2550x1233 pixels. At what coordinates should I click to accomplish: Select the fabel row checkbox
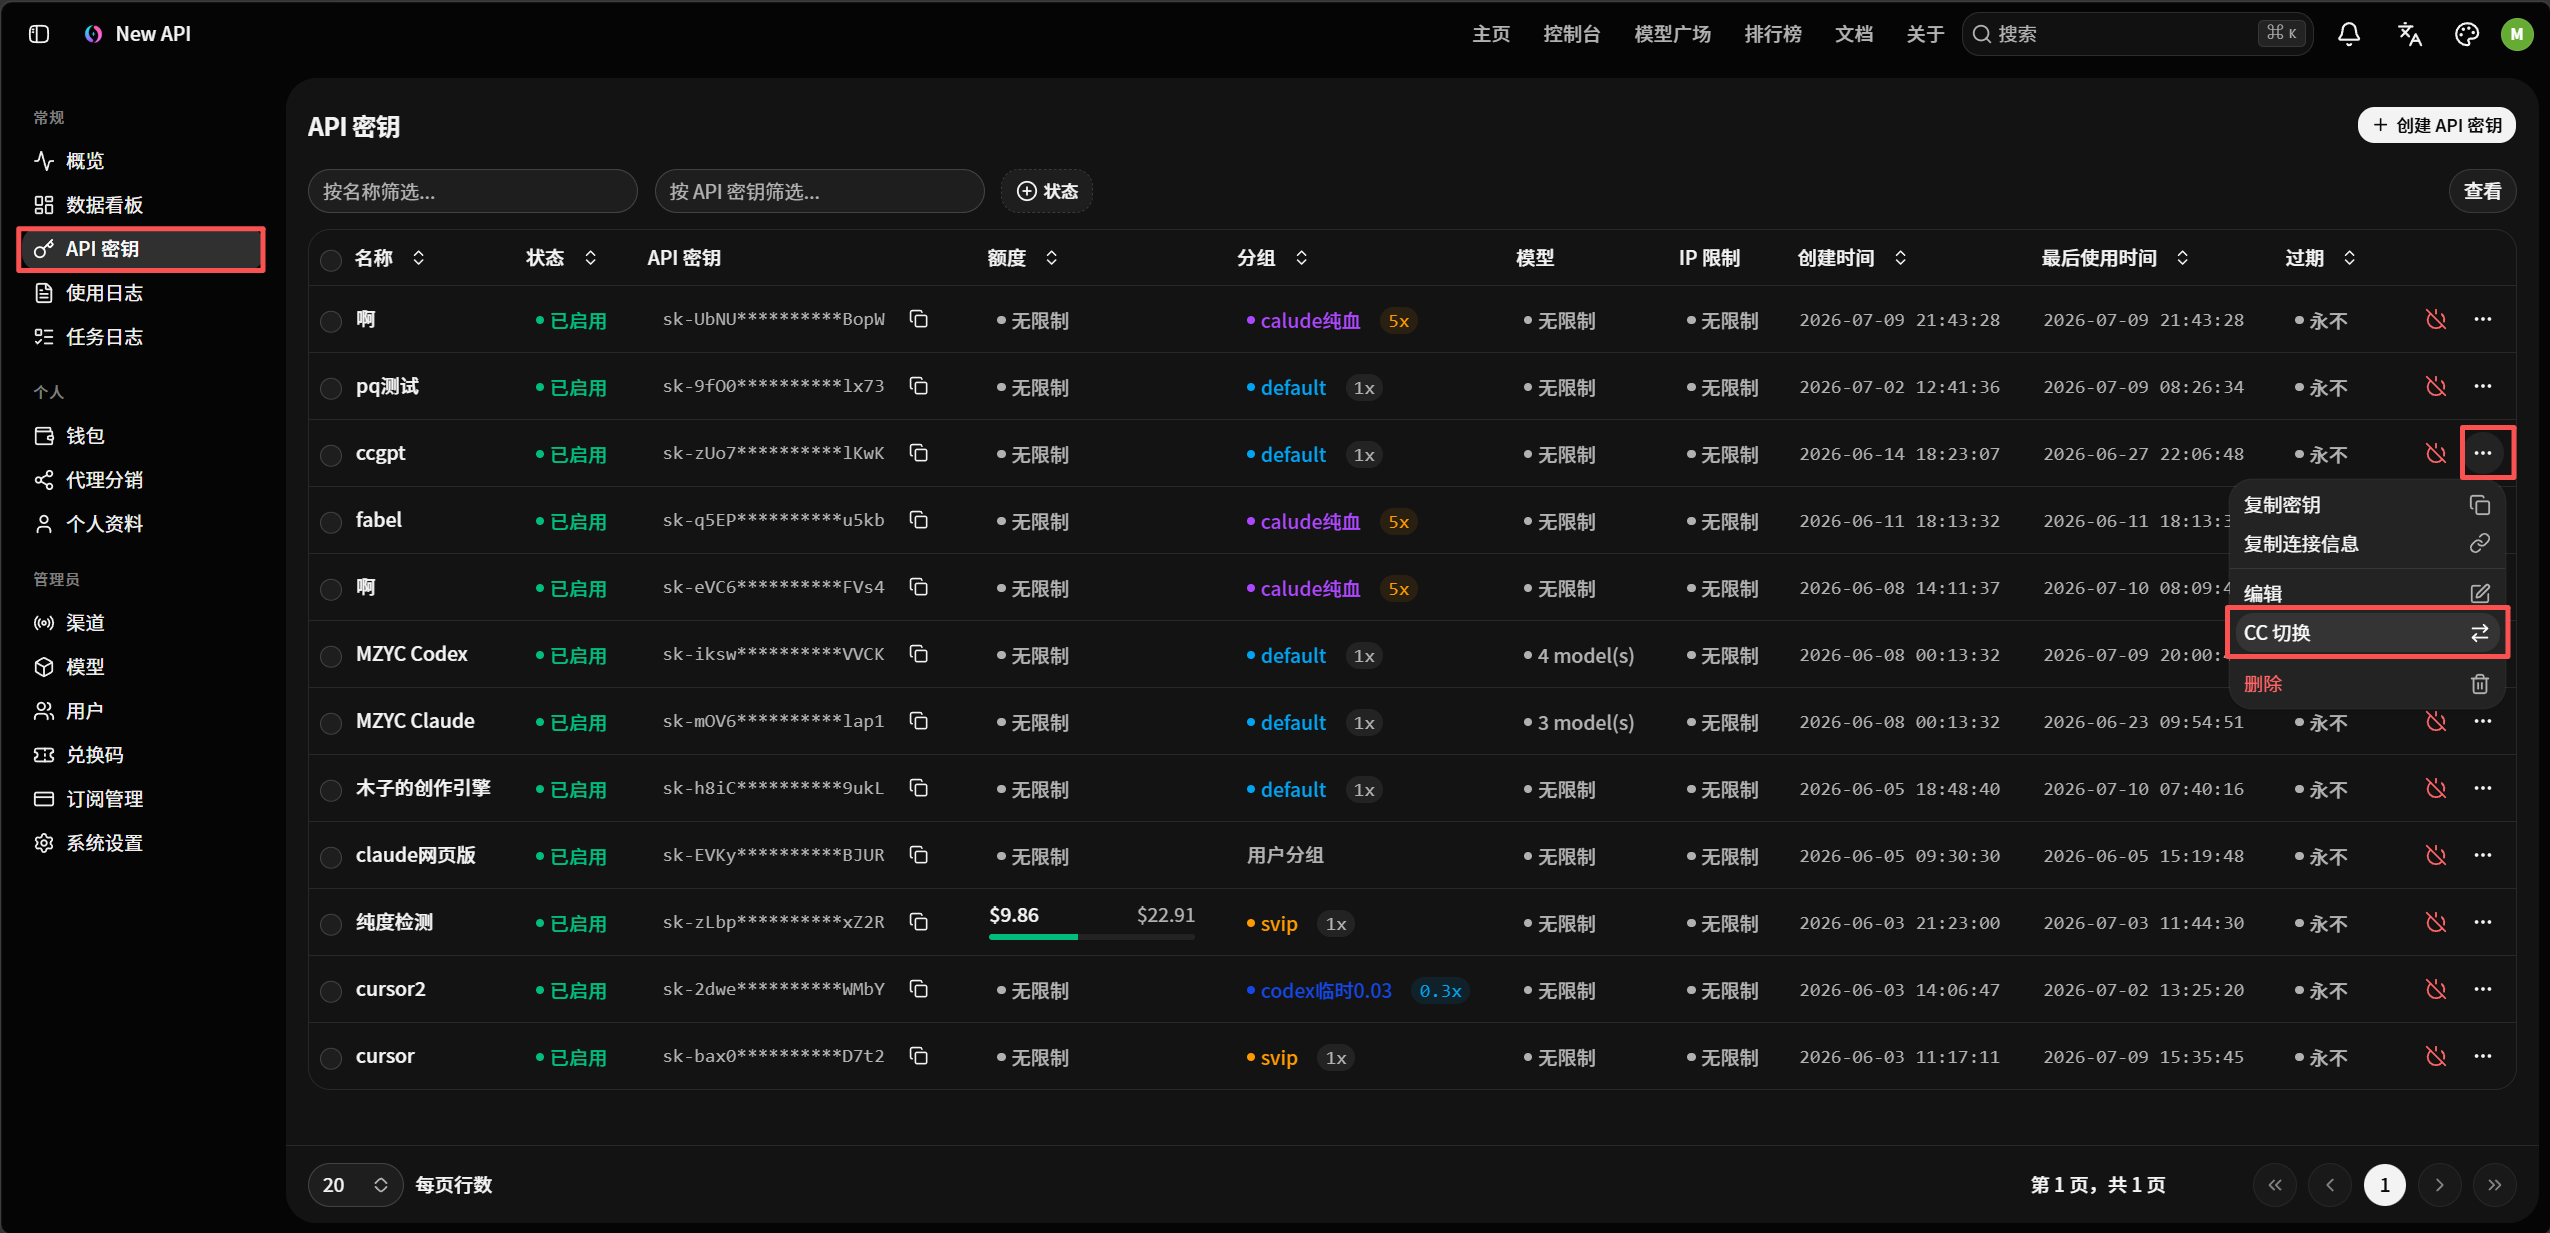pos(331,522)
